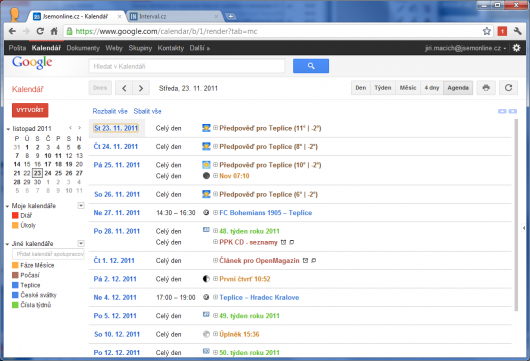Click the browser back arrow

point(13,31)
